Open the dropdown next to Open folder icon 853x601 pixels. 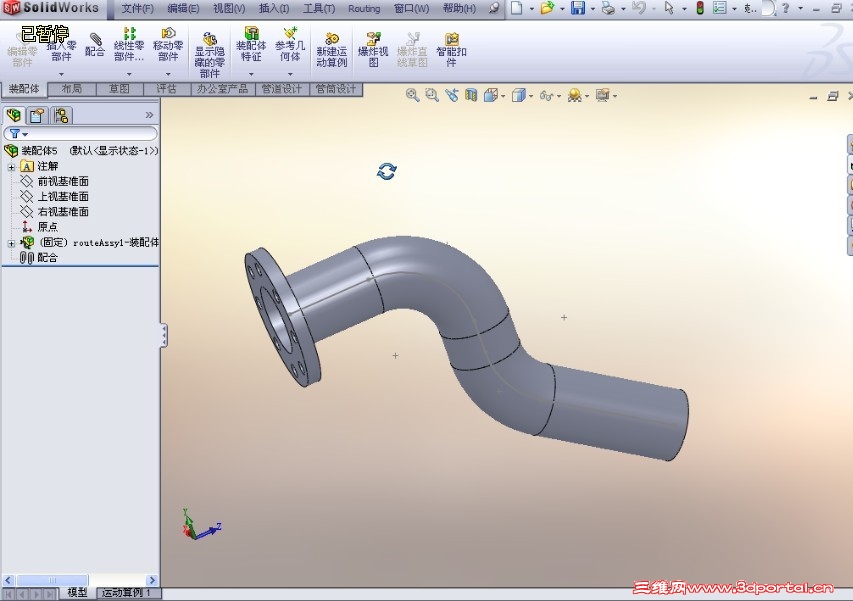click(x=563, y=9)
